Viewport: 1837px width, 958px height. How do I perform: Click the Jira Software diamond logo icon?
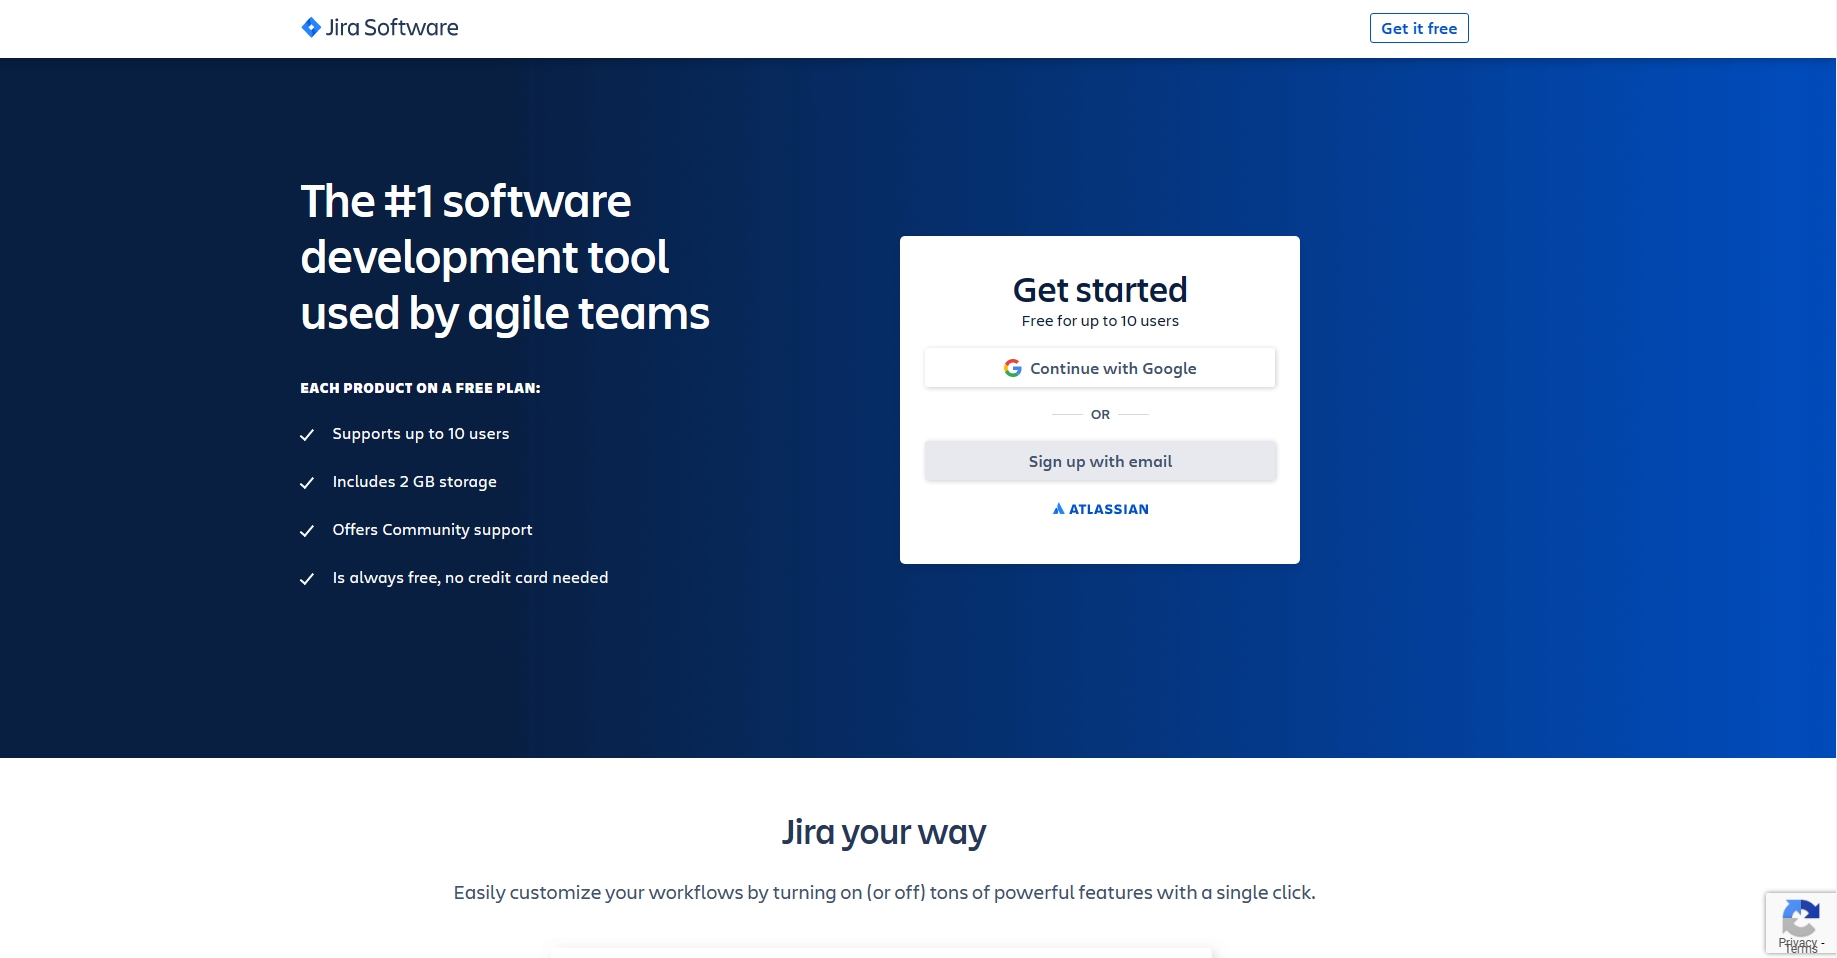pos(310,27)
